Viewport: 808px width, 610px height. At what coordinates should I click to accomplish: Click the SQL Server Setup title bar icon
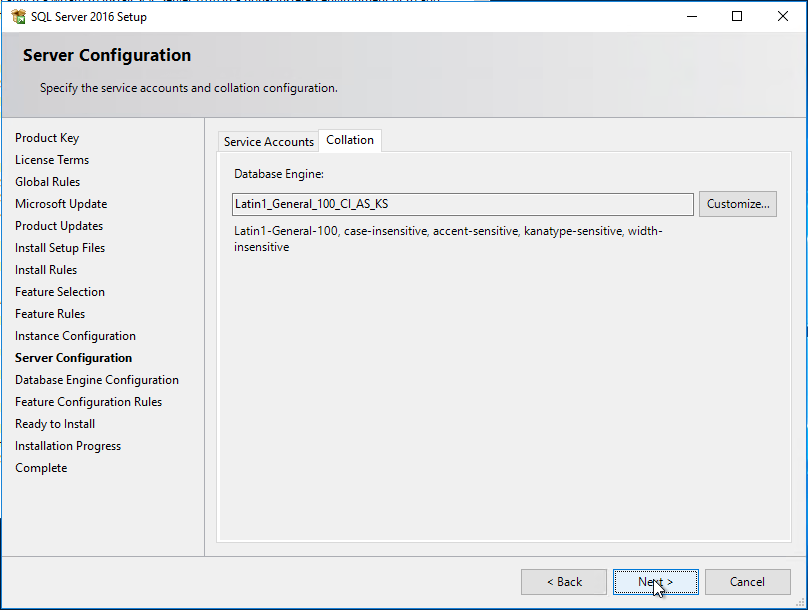click(18, 17)
